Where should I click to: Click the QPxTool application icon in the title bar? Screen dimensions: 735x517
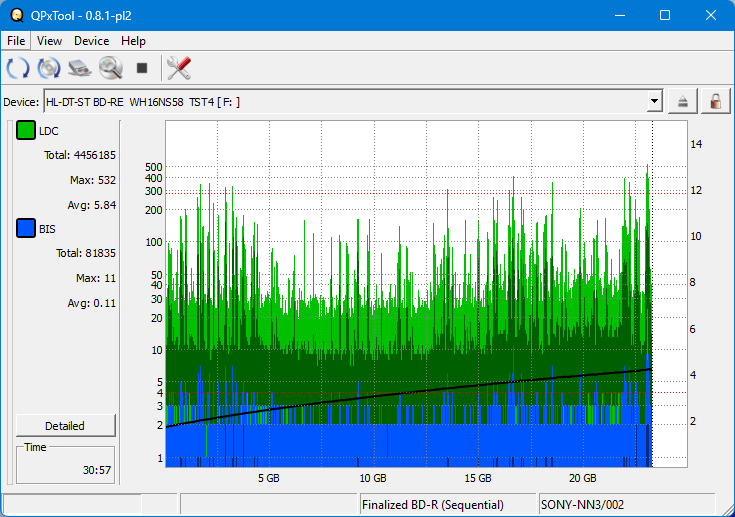pos(17,15)
